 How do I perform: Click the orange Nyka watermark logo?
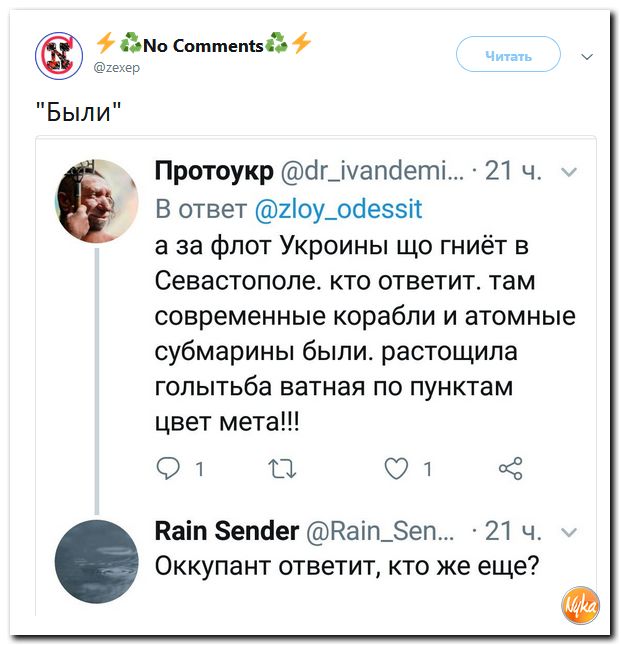tap(581, 605)
